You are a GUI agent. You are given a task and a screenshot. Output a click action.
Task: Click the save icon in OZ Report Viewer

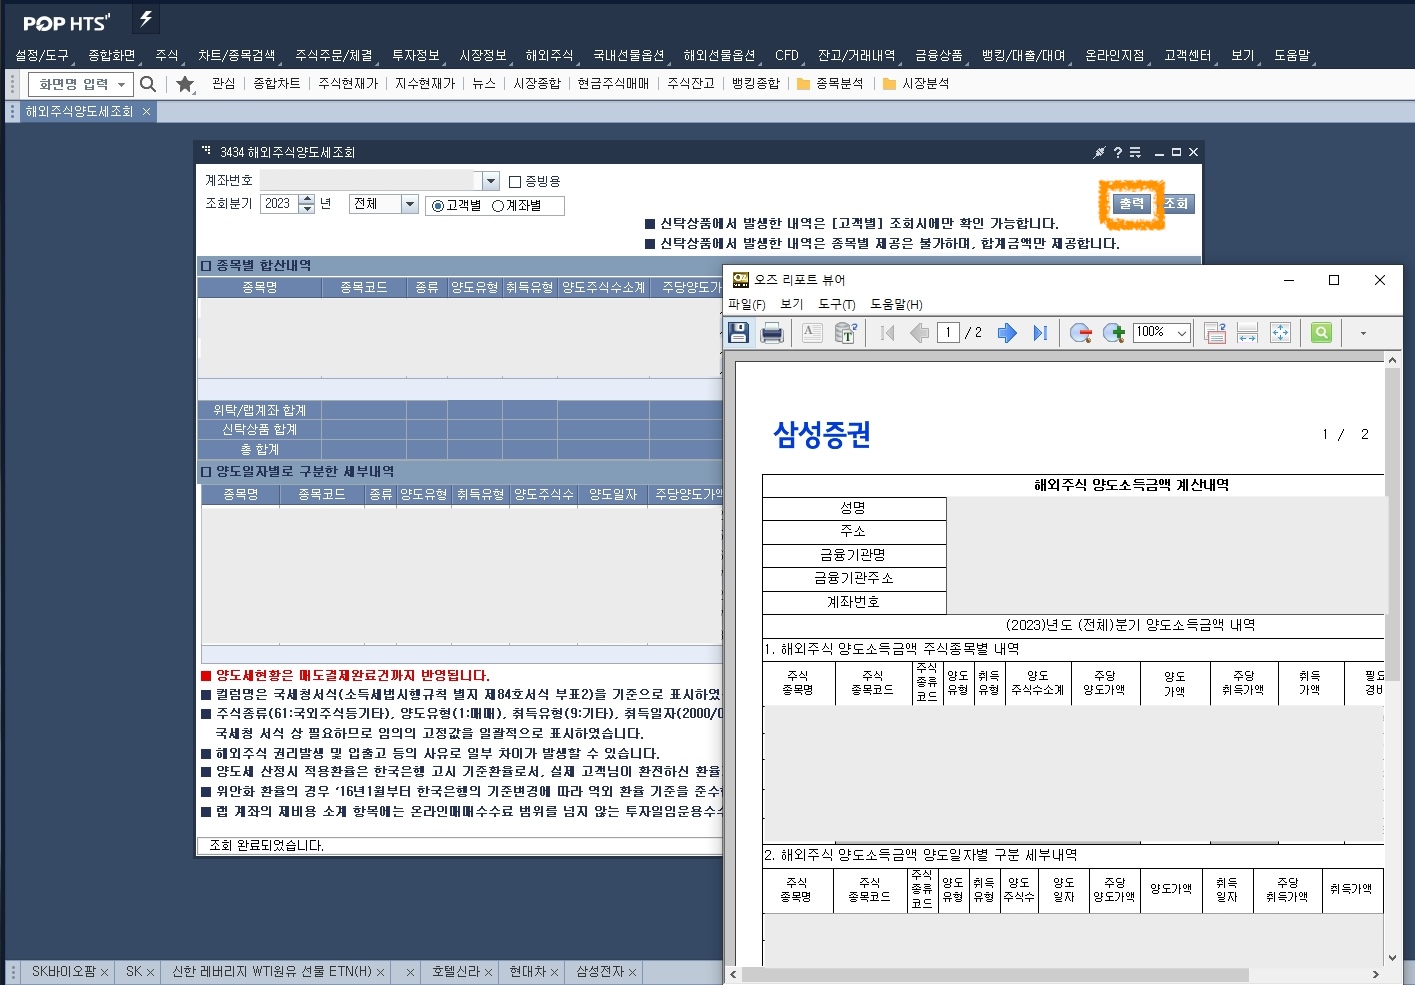[739, 333]
